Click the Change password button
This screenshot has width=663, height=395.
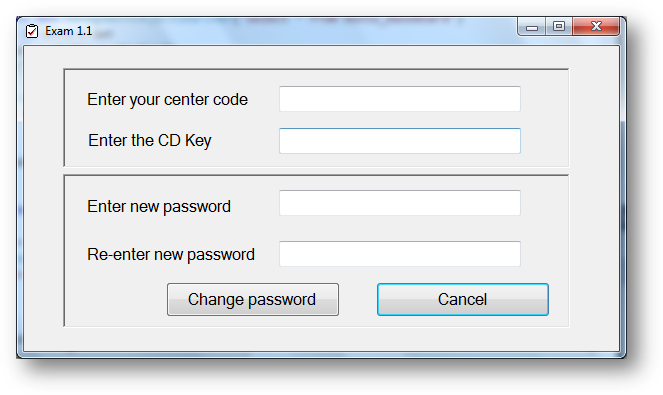click(x=253, y=299)
